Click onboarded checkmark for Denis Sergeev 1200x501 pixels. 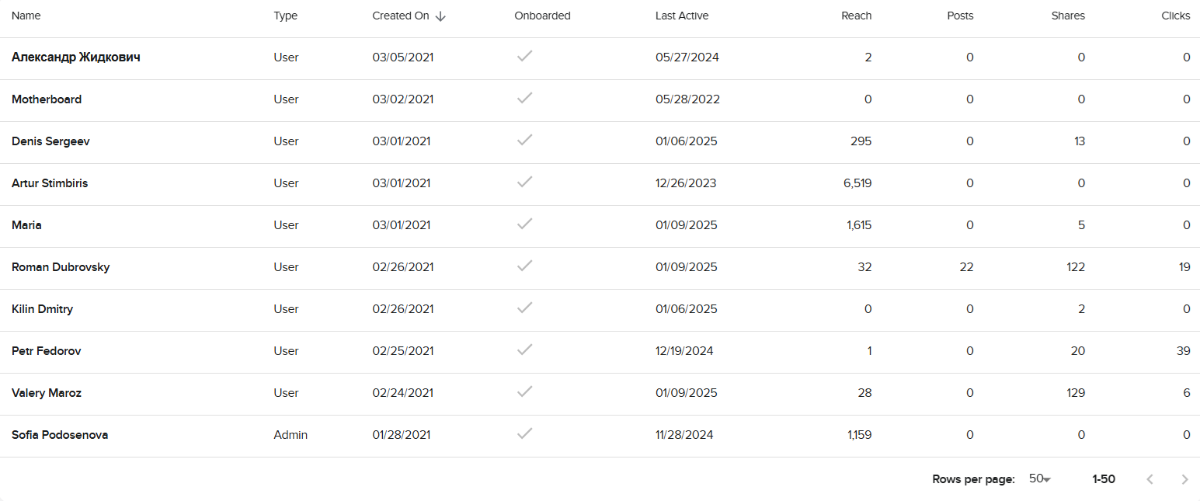pos(524,141)
